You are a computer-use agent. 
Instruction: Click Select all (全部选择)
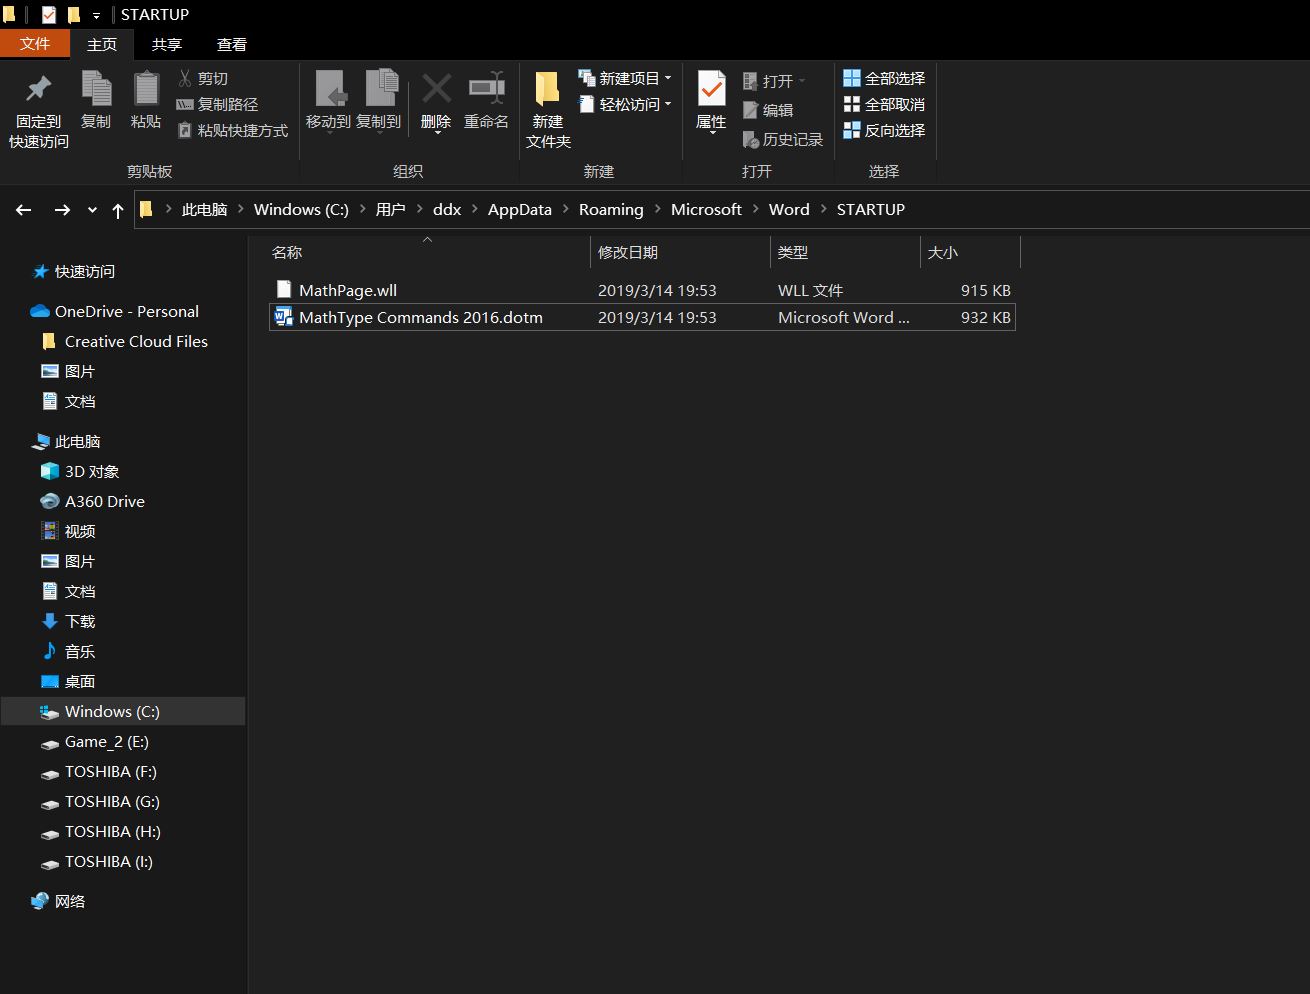click(x=884, y=78)
